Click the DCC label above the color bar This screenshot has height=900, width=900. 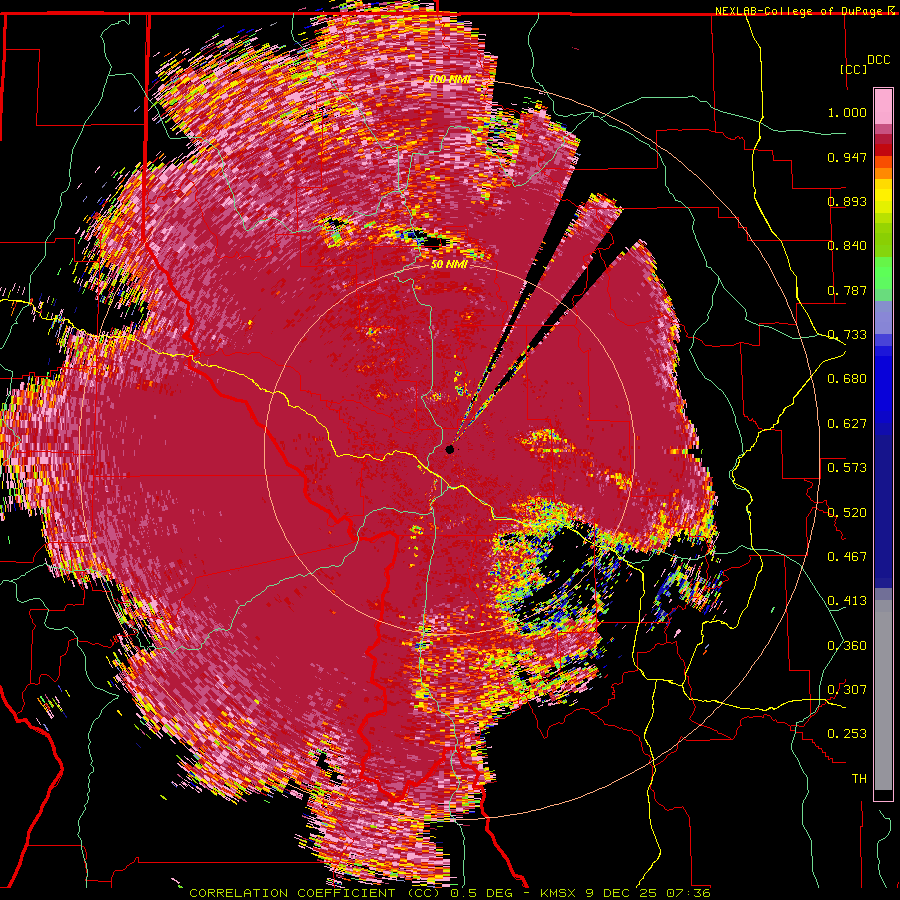878,60
